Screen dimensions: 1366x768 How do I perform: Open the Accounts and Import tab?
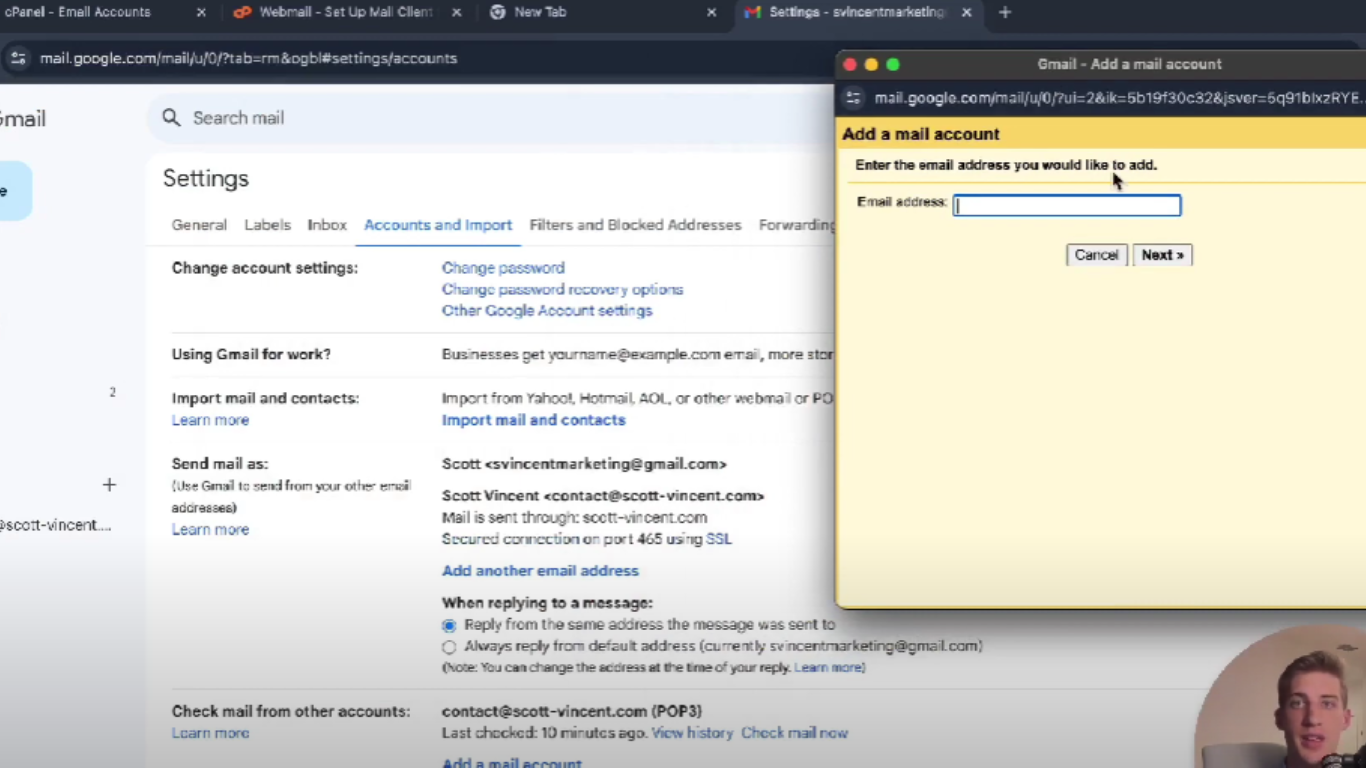[x=438, y=225]
